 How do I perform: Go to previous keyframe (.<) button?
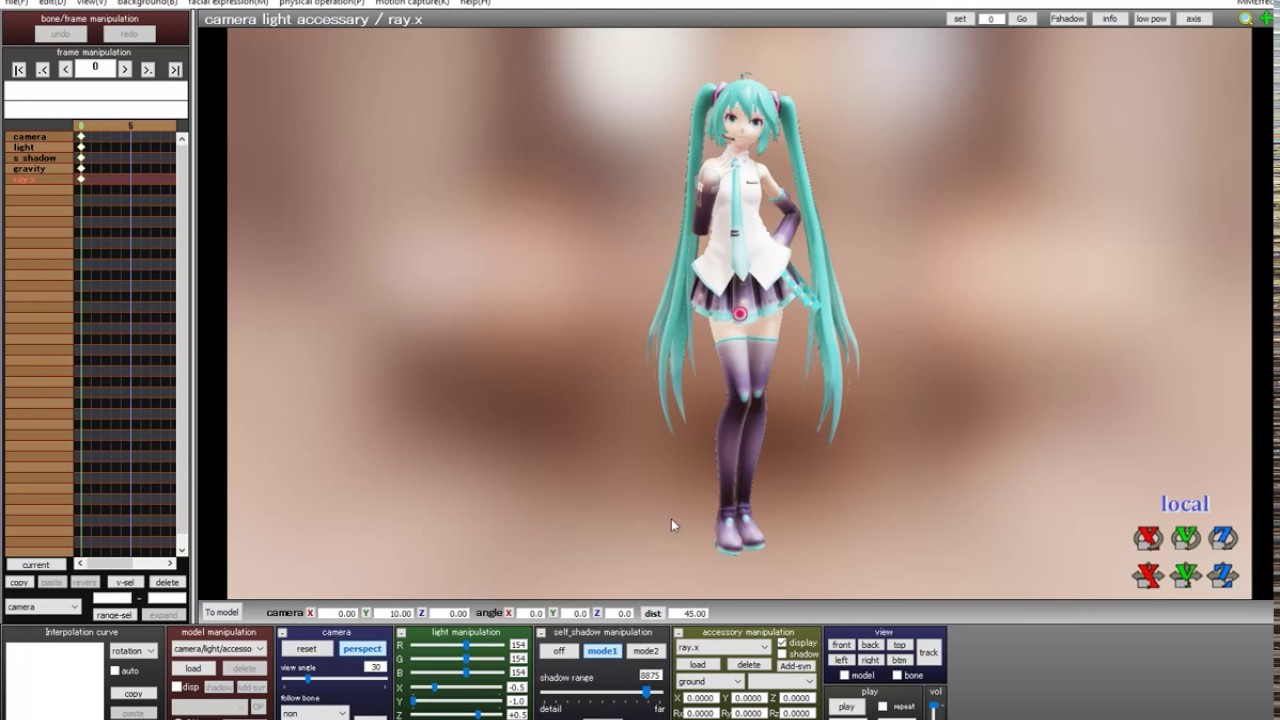point(42,69)
